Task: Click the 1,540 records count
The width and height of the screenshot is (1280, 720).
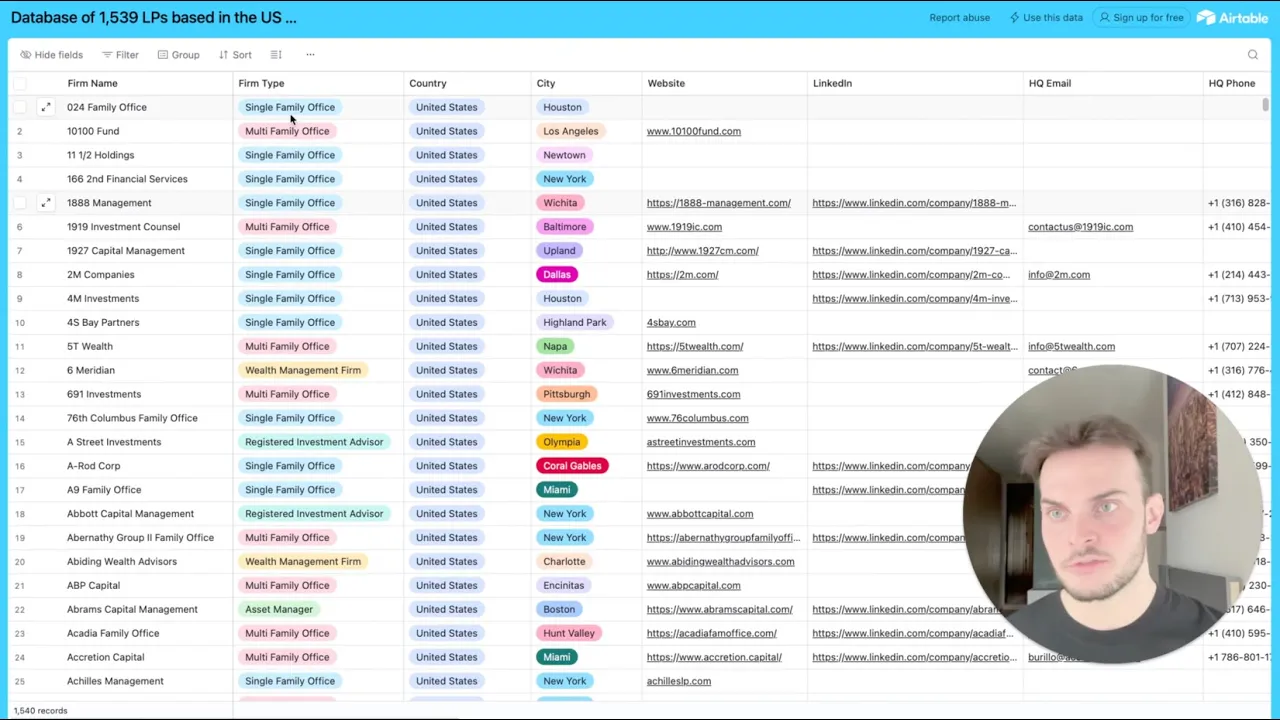Action: (41, 711)
